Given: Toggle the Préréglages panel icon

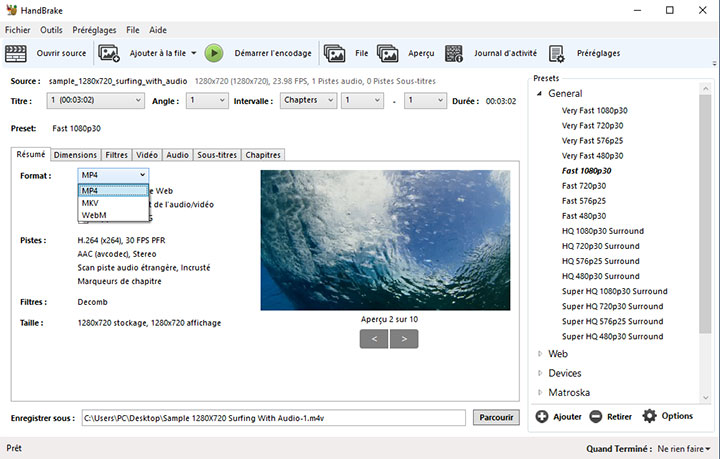Looking at the screenshot, I should [558, 53].
